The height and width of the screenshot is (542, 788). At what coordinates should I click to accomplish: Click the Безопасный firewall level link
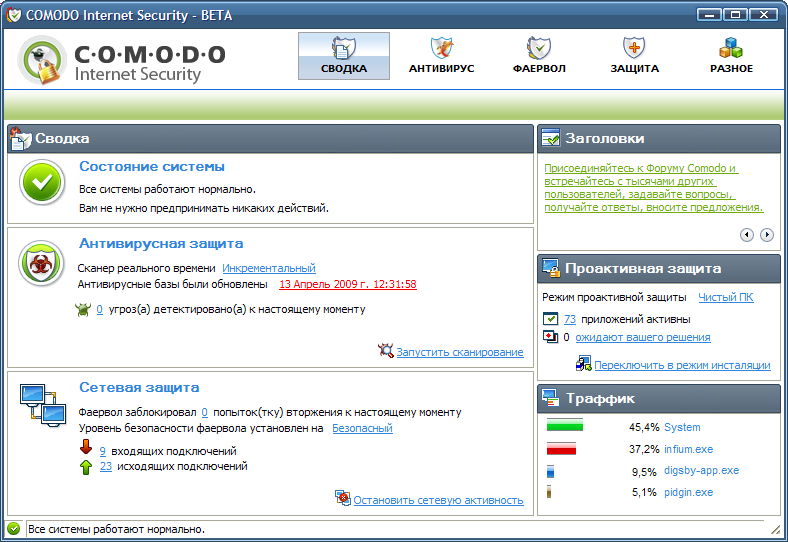coord(362,428)
